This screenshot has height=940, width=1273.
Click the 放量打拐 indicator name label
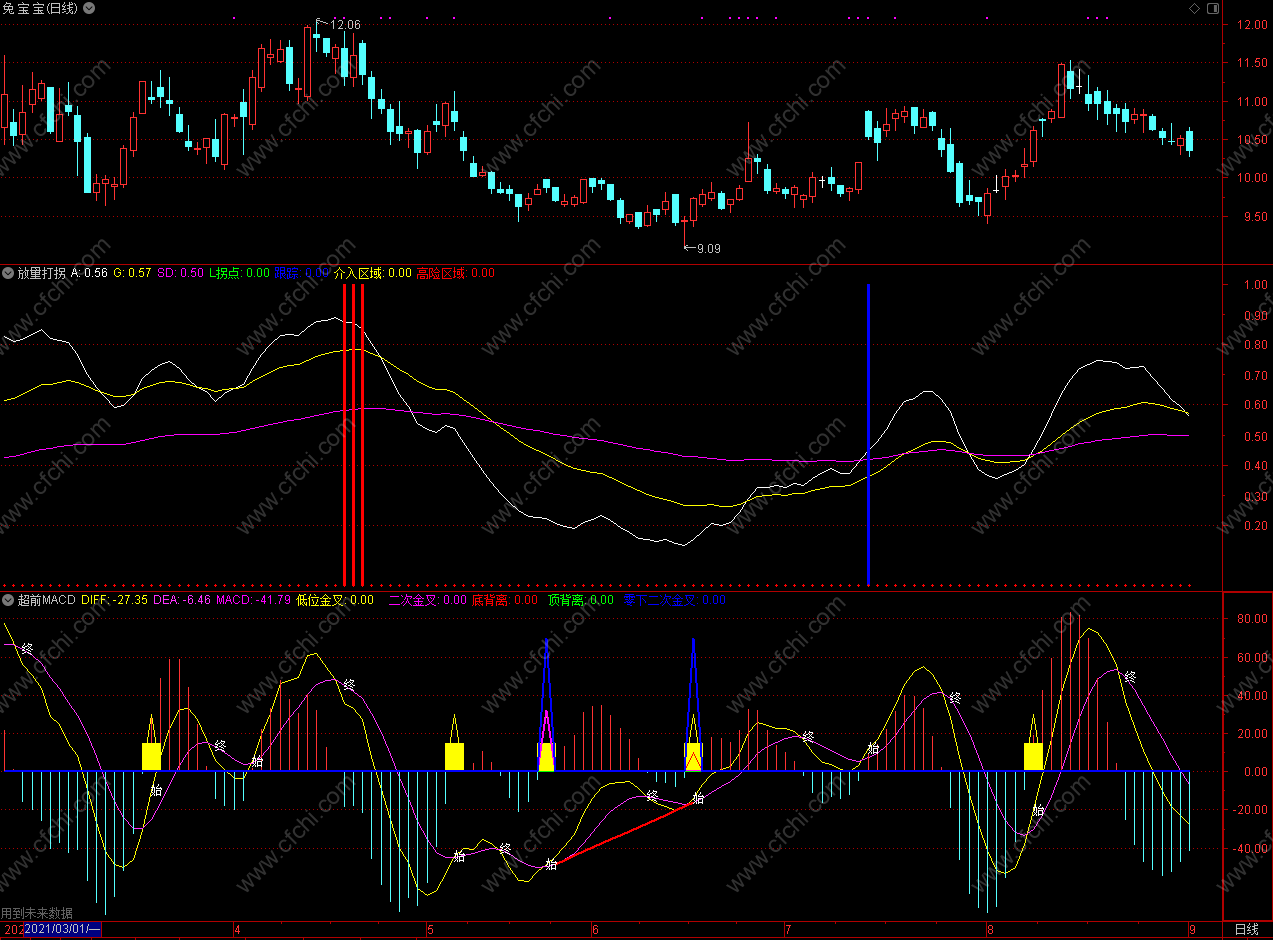[41, 273]
